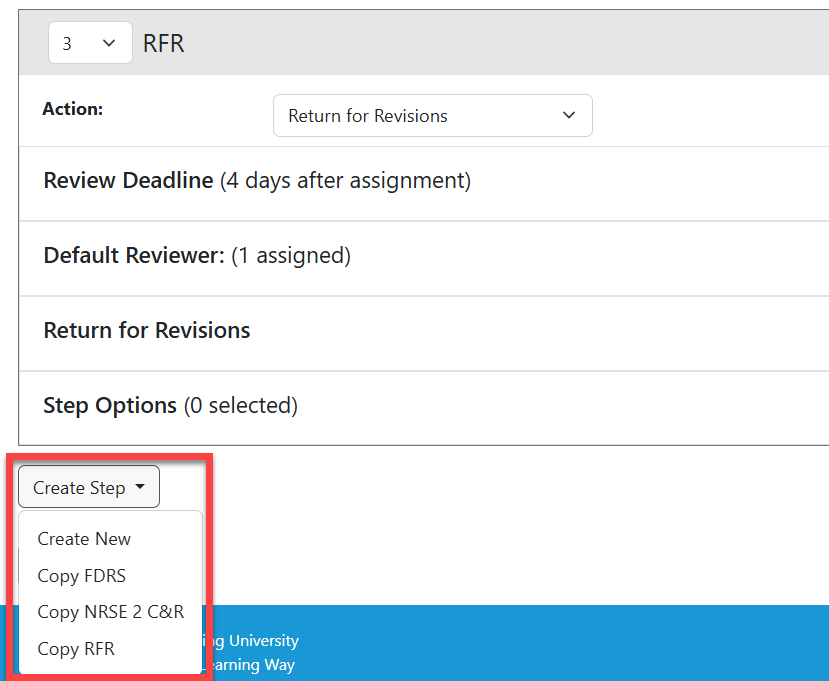Choose "Copy NRSE 2 C&R" option
Viewport: 829px width, 681px height.
110,612
